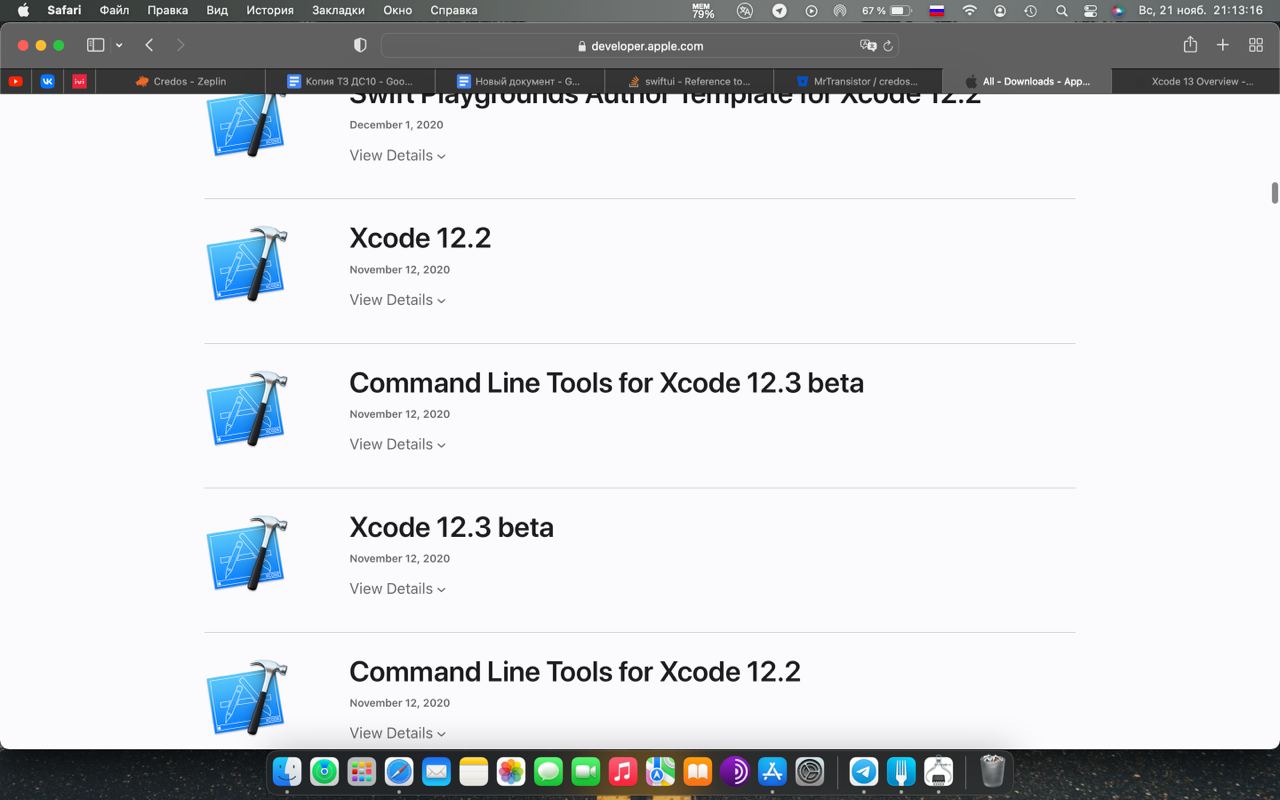Expand View Details under Xcode 12.2
The image size is (1280, 800).
pos(397,300)
